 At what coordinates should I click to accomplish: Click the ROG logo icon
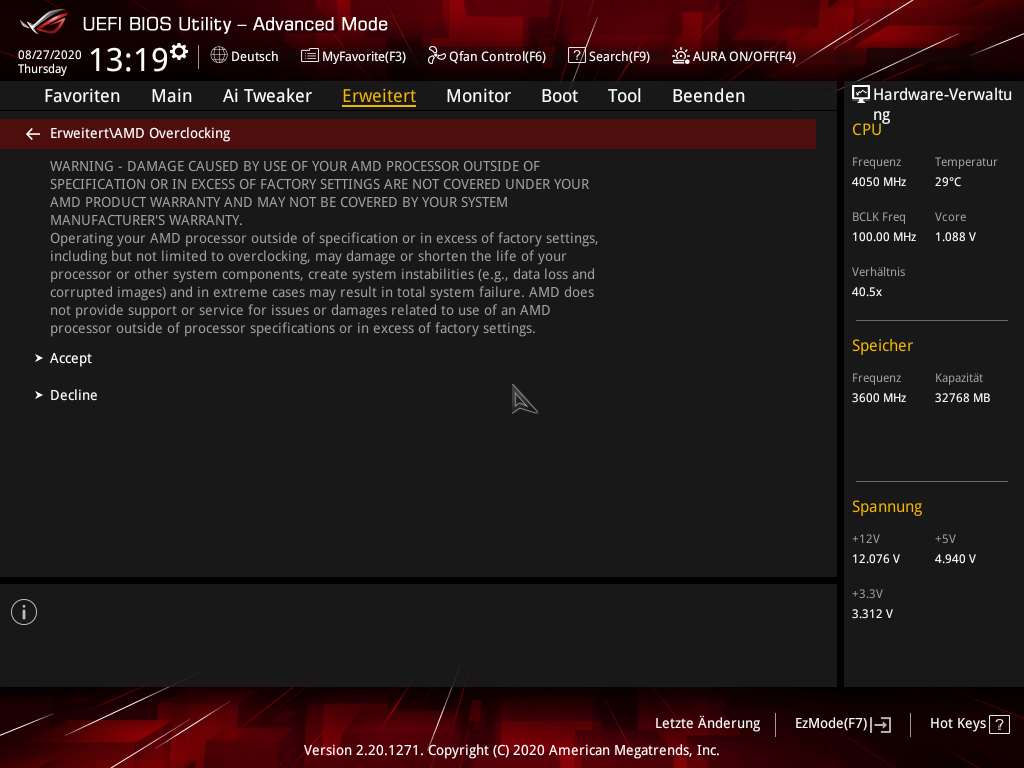click(43, 22)
